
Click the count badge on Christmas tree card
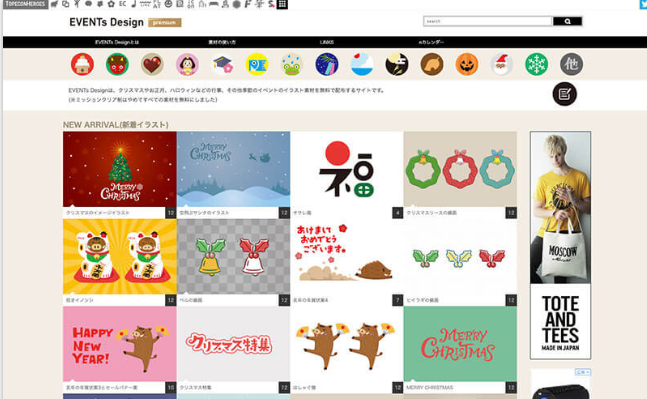click(x=171, y=213)
